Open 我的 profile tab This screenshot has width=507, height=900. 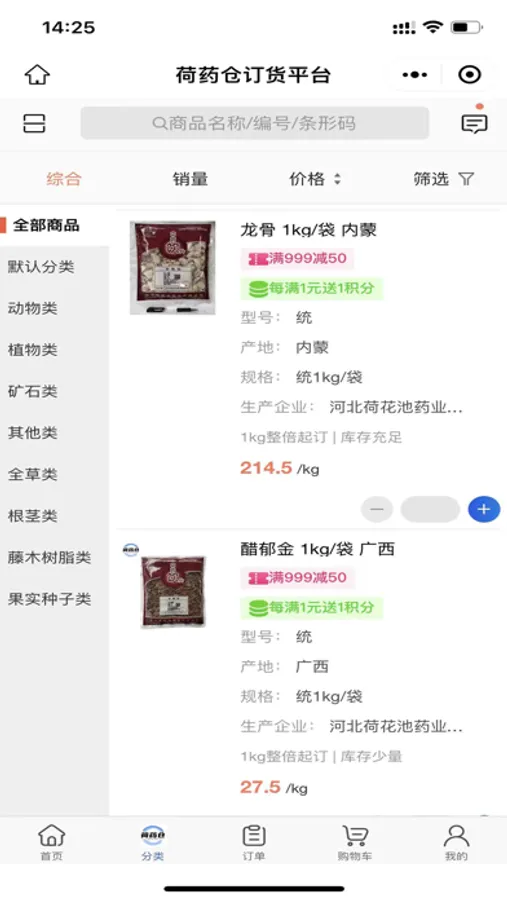pyautogui.click(x=456, y=843)
